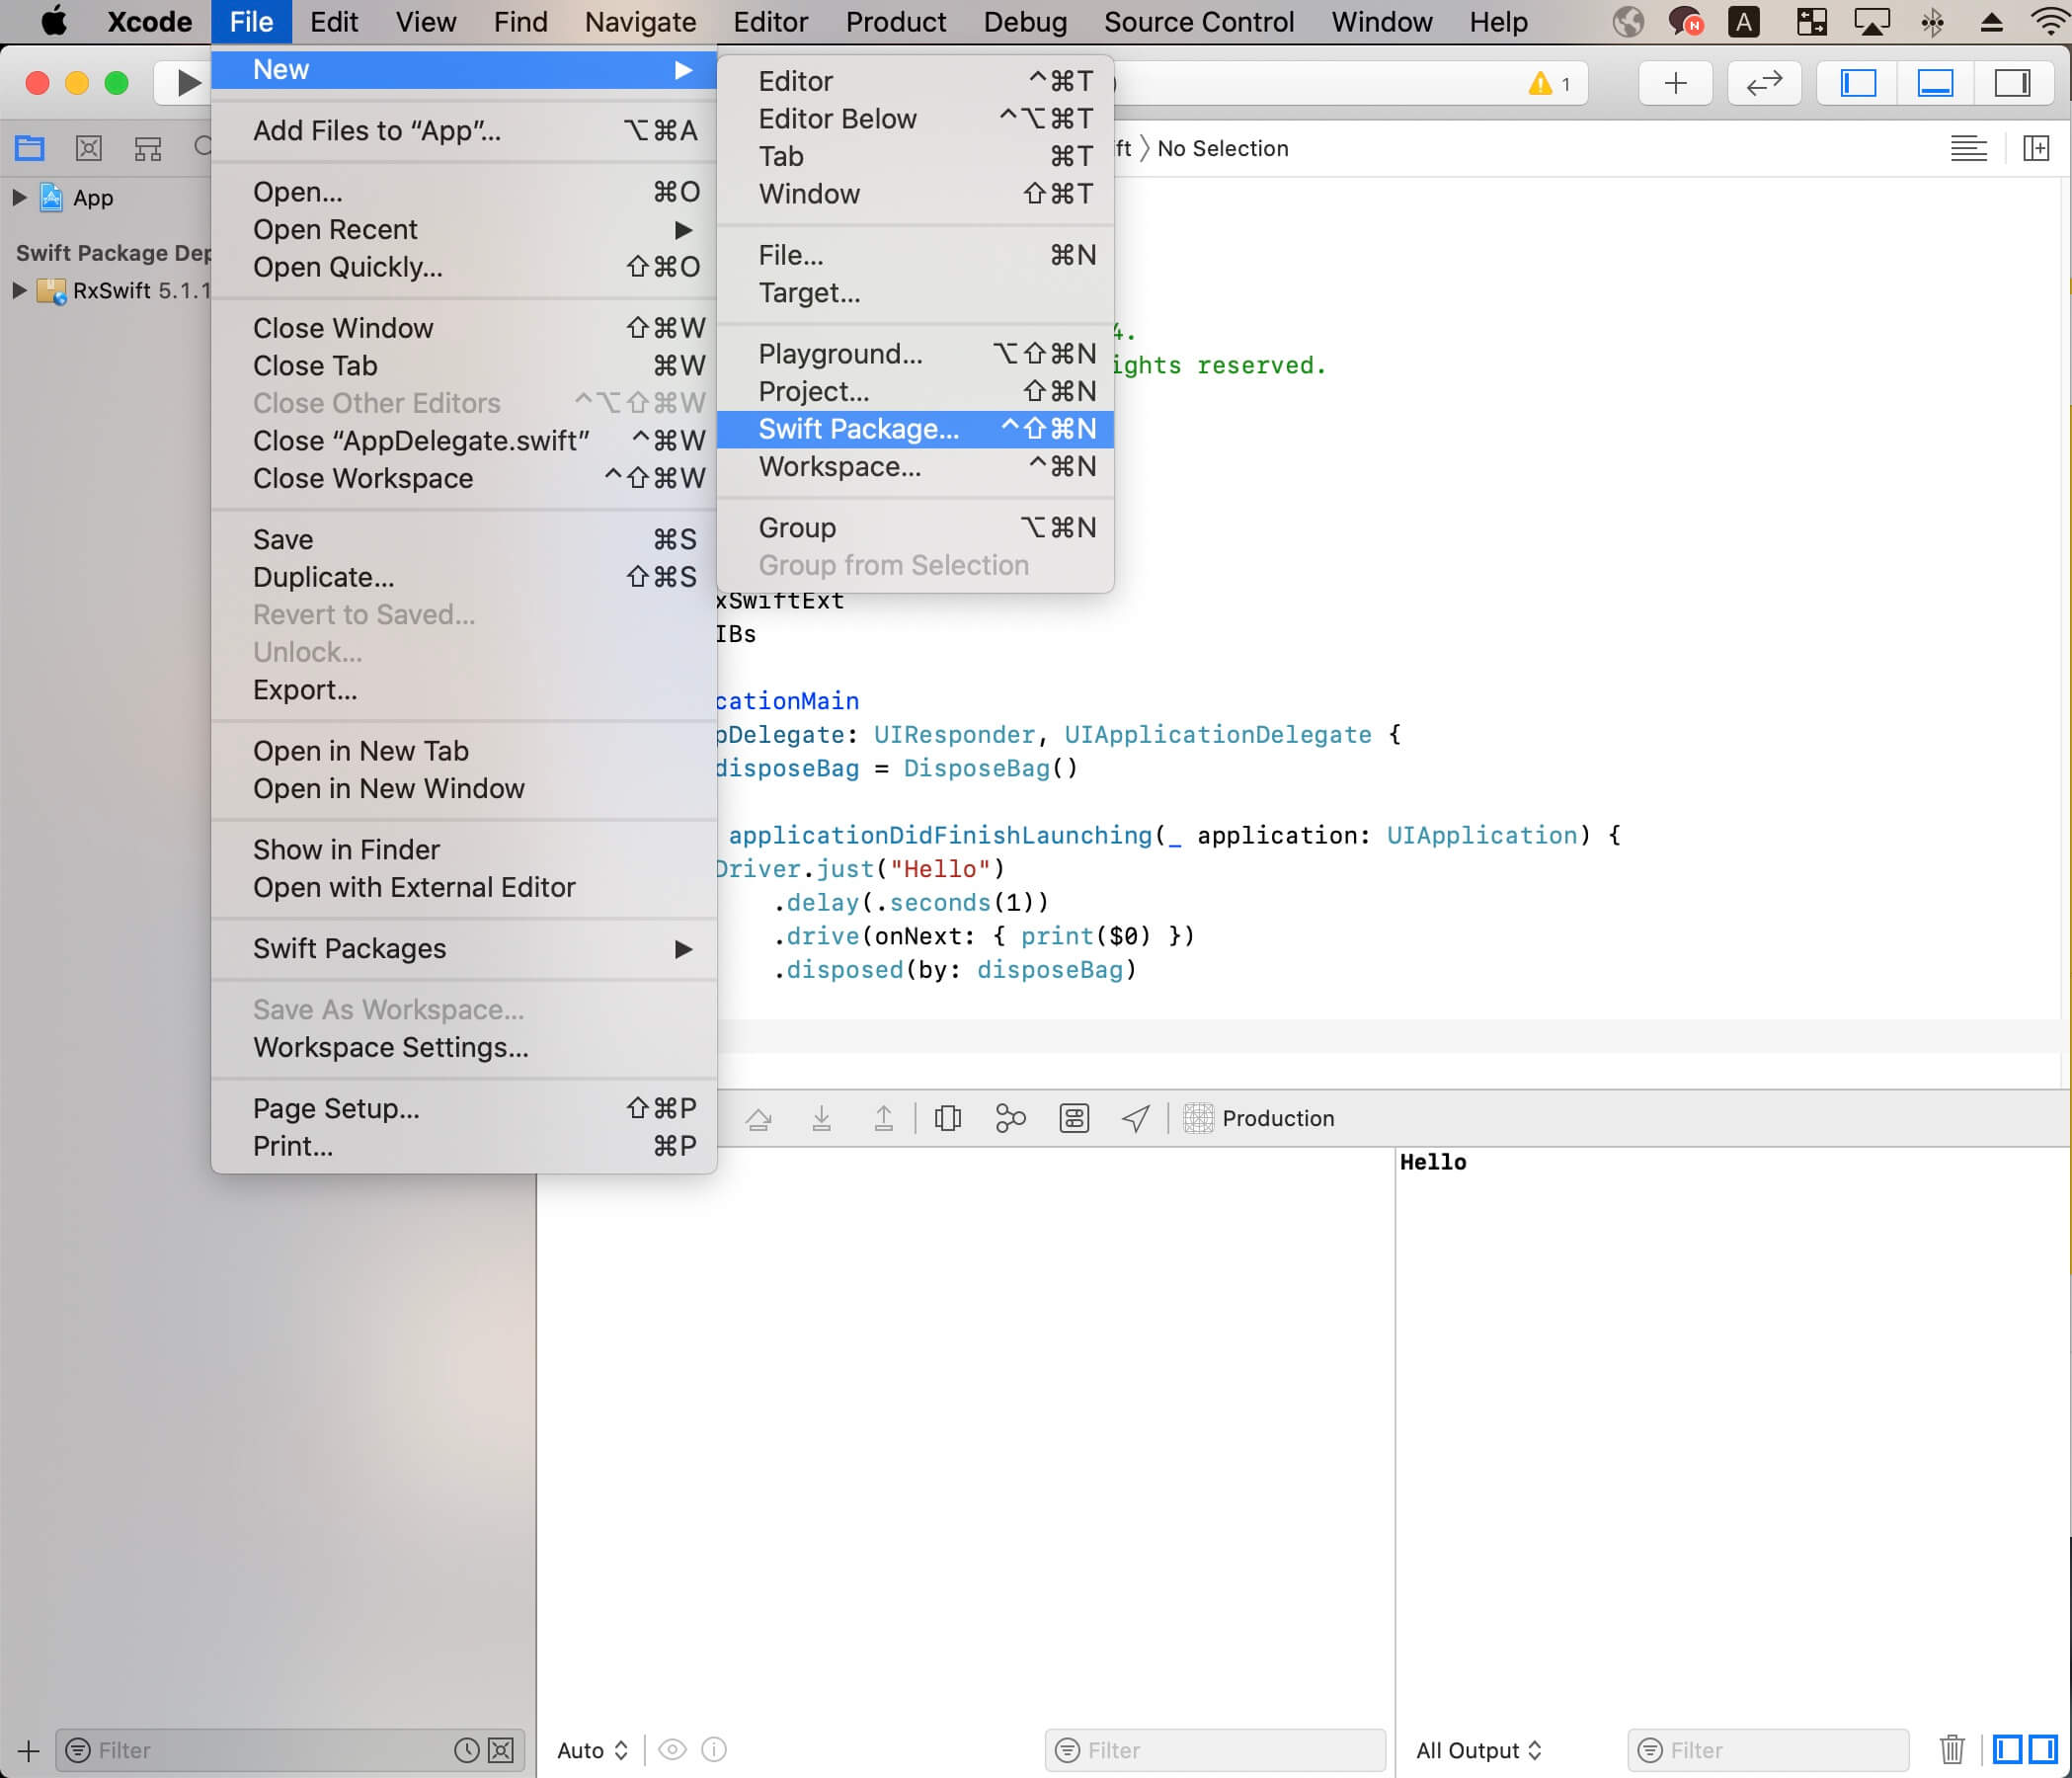The height and width of the screenshot is (1778, 2072).
Task: Choose Target... in New submenu
Action: pos(915,293)
